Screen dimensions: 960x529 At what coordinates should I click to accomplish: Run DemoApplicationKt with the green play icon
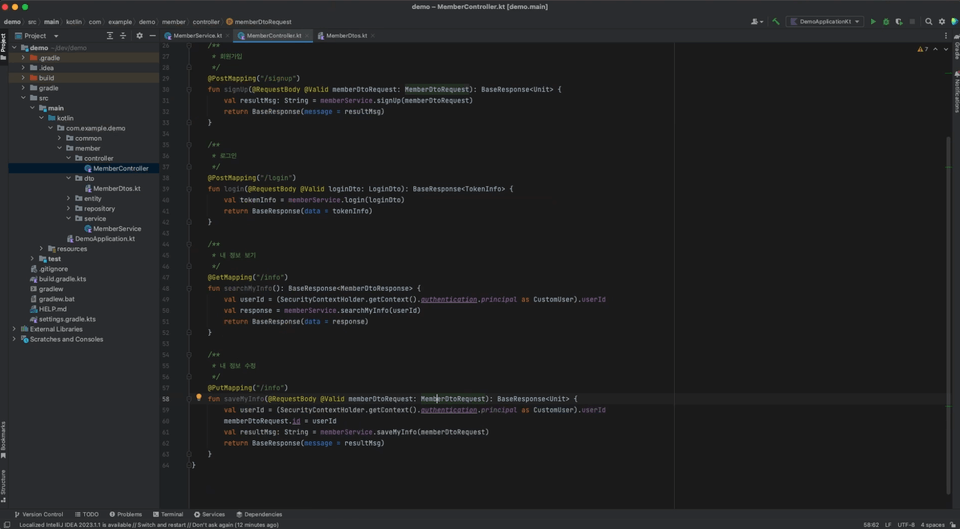[x=873, y=21]
